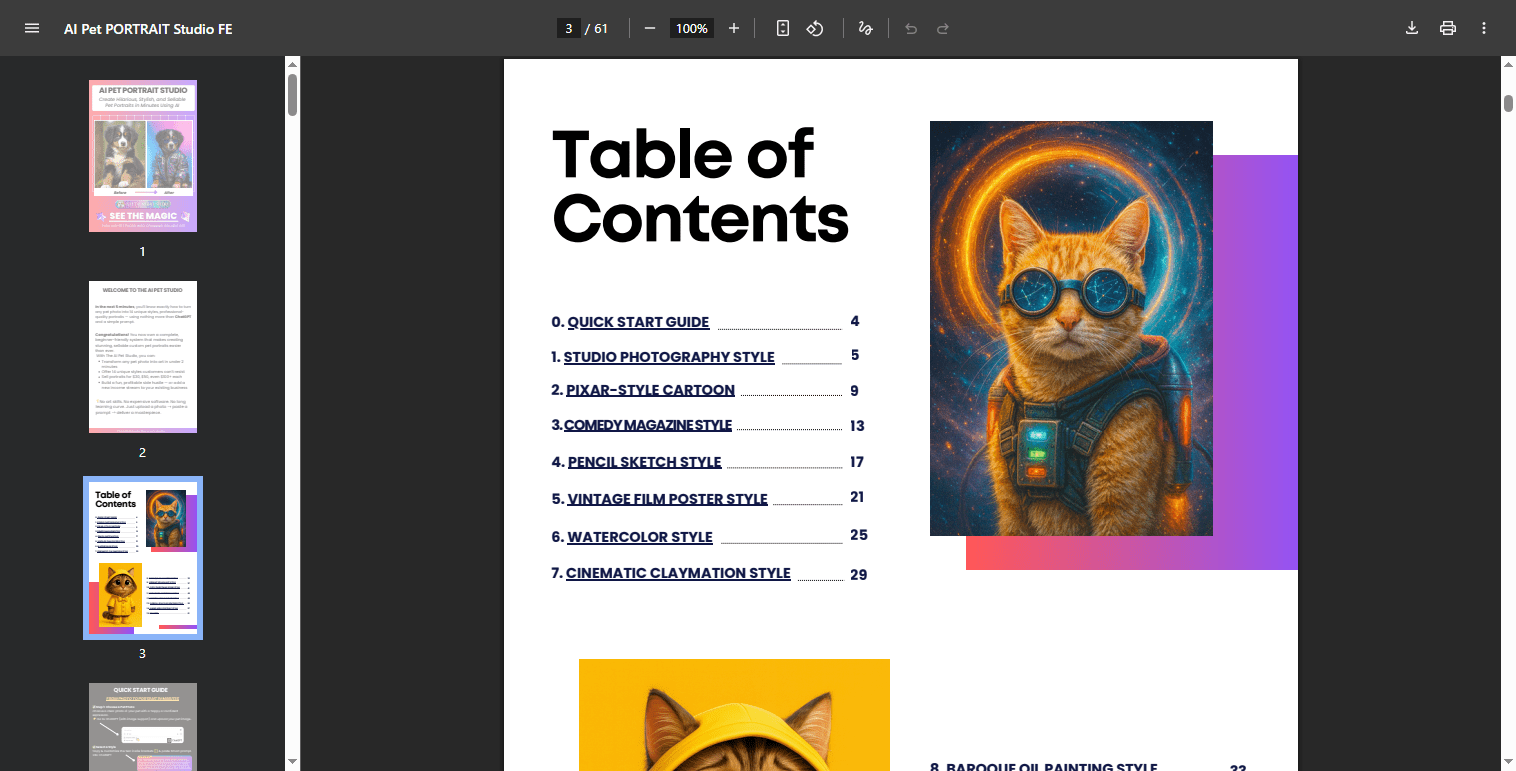This screenshot has height=771, width=1516.
Task: Open the Quick Start Guide link
Action: 638,322
